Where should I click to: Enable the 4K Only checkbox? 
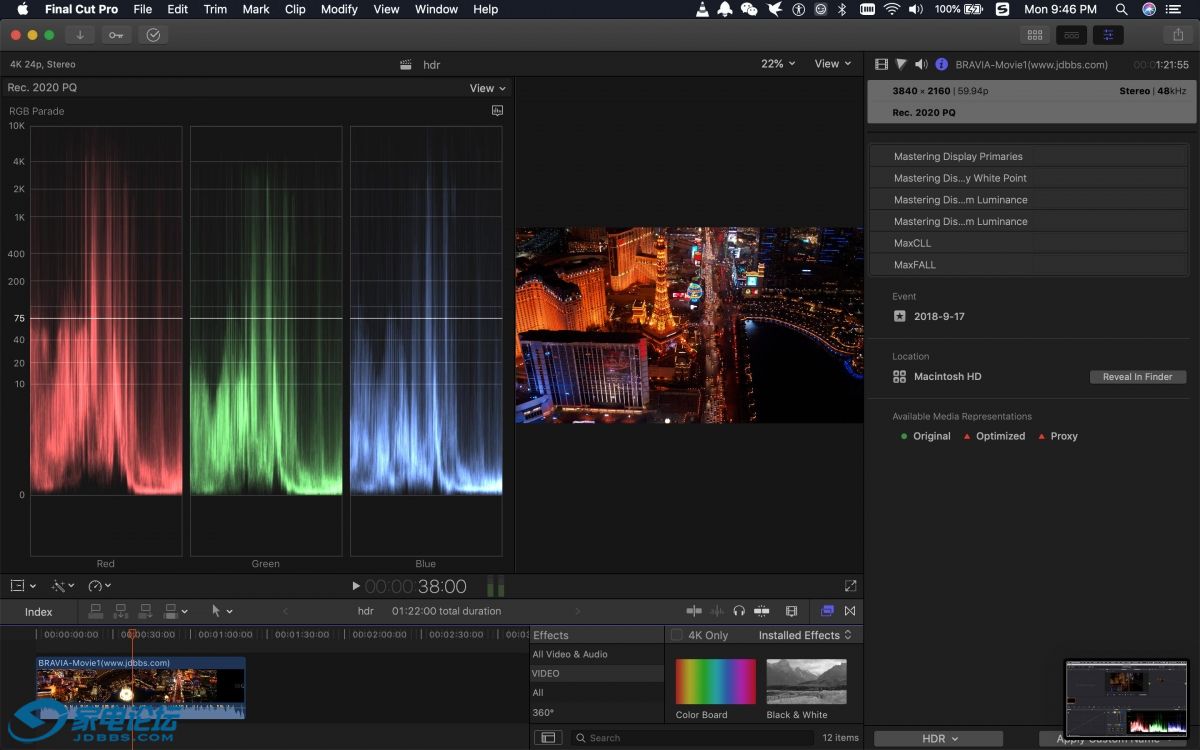click(x=677, y=635)
